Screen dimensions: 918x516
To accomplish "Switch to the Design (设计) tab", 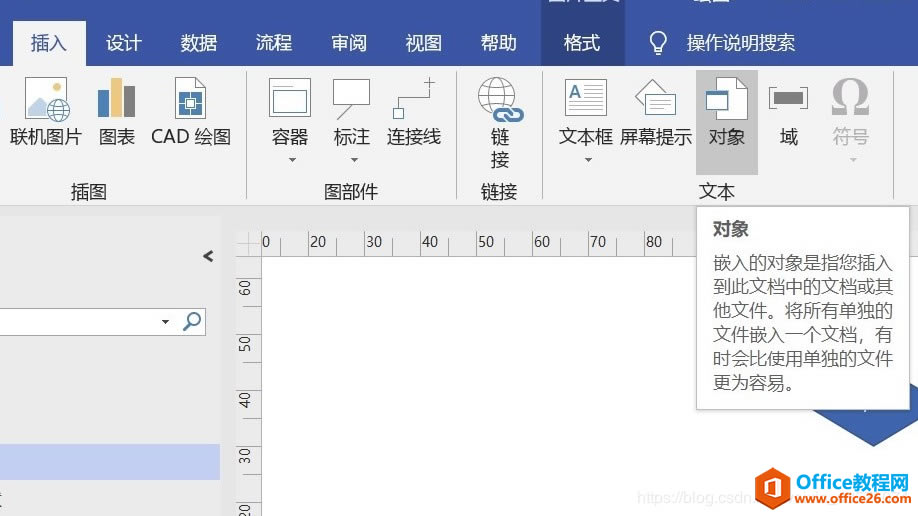I will pos(124,43).
